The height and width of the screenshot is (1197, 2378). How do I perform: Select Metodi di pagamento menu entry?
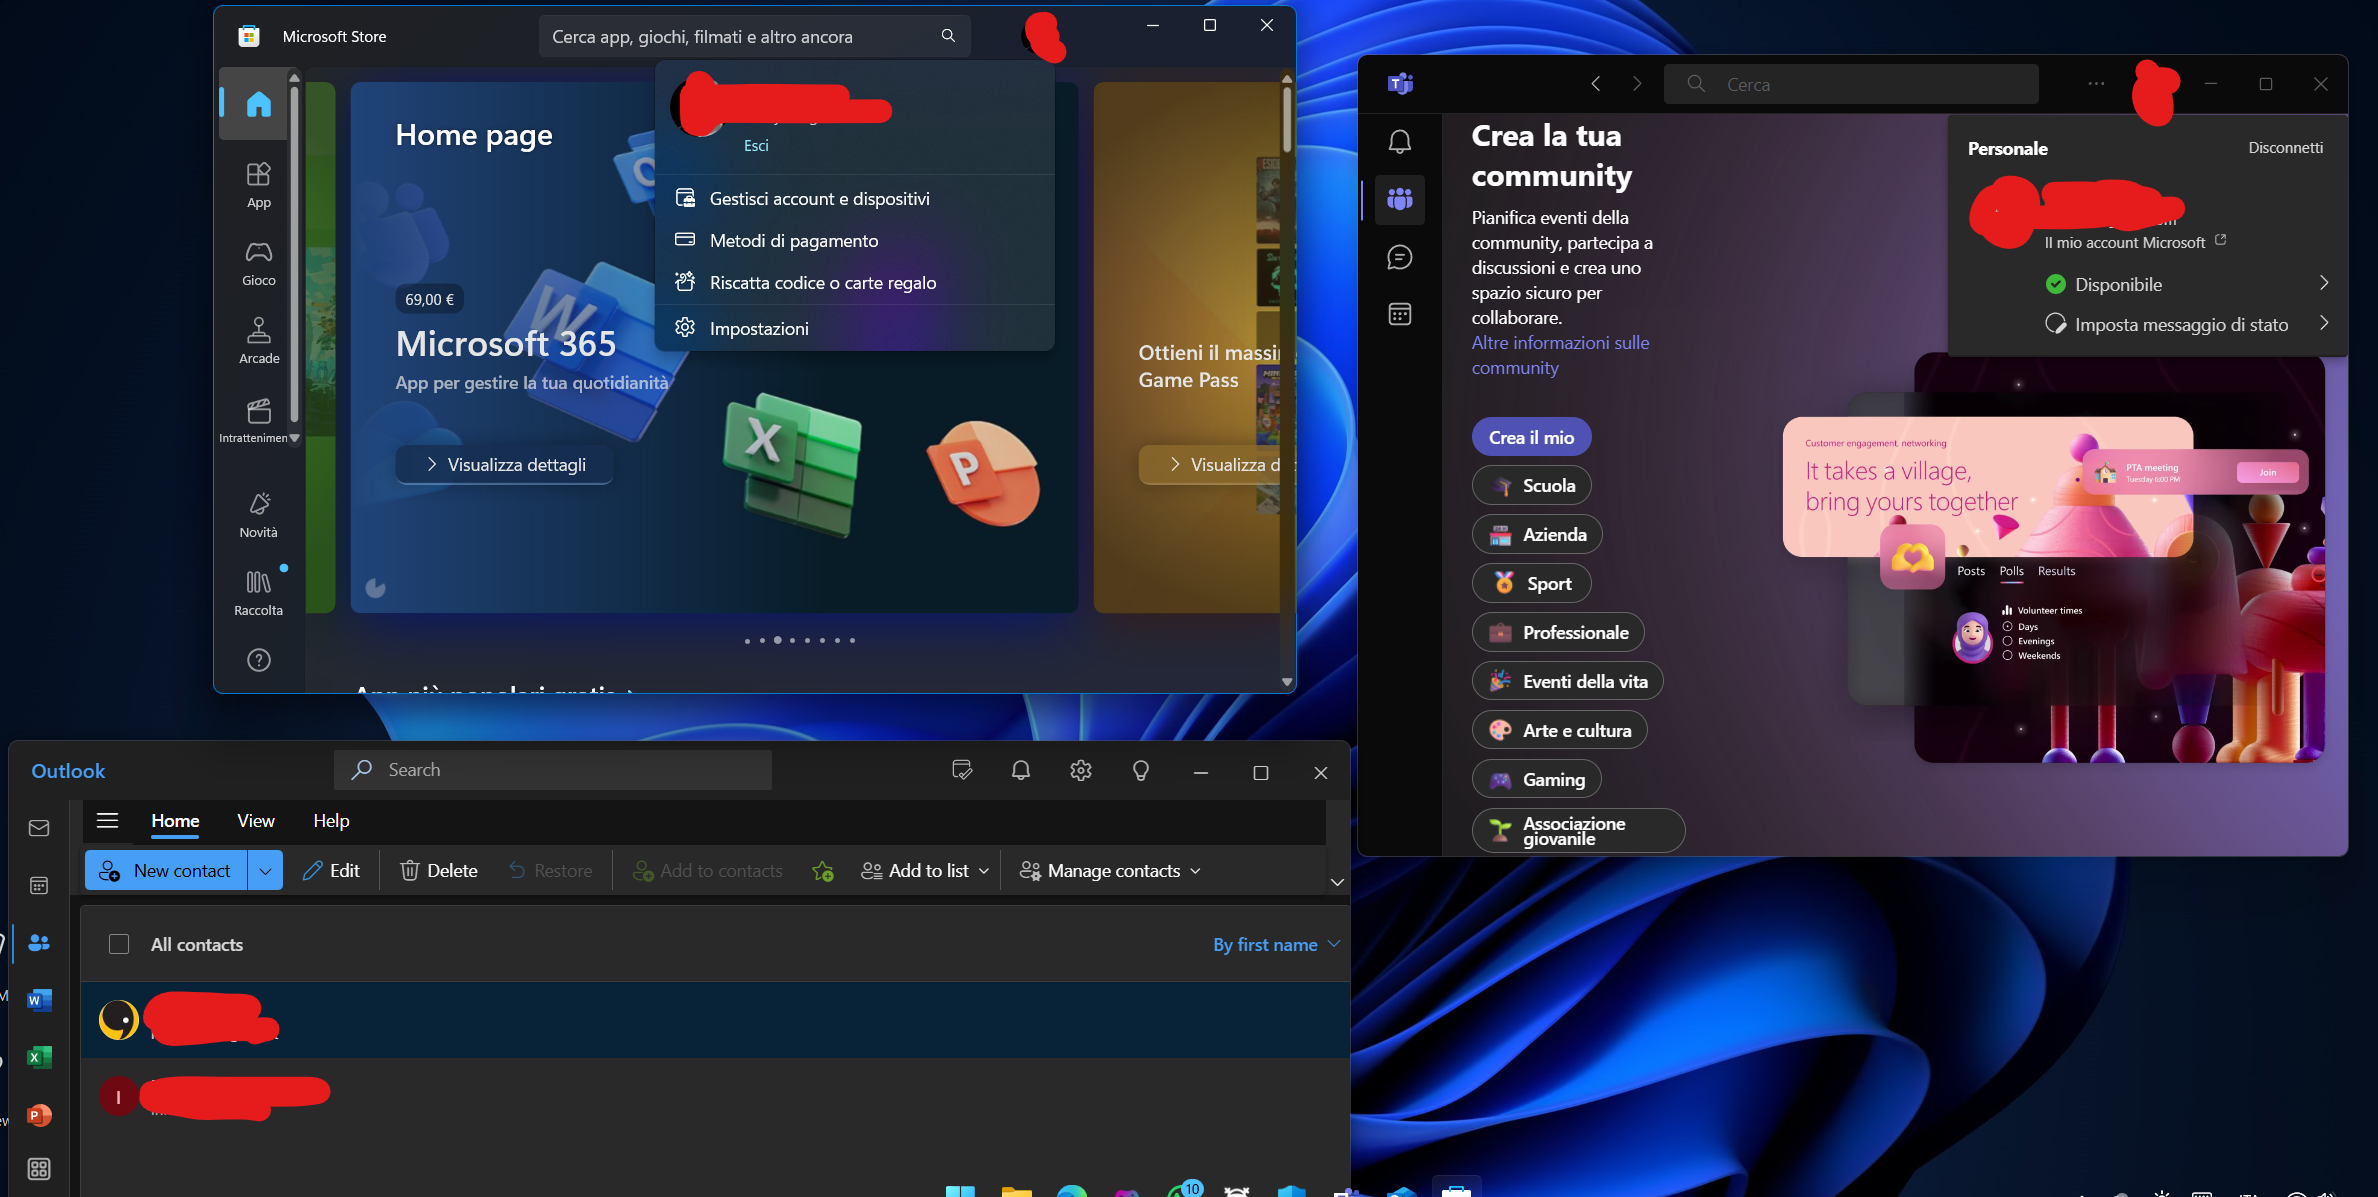(x=793, y=241)
